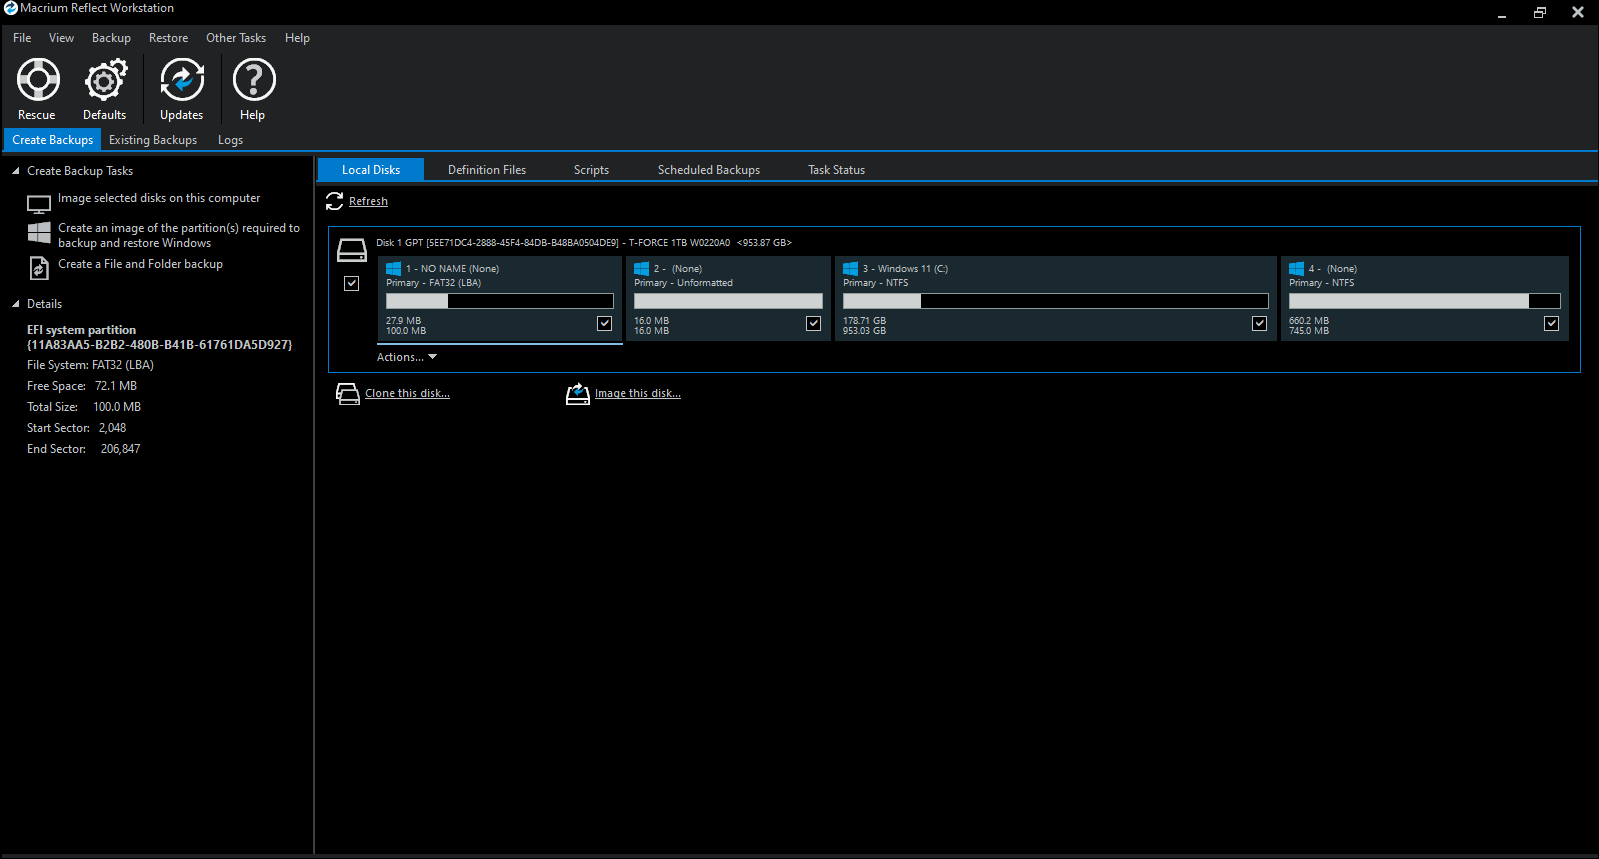Open the Help question mark icon
Screen dimensions: 1599x859
254,80
